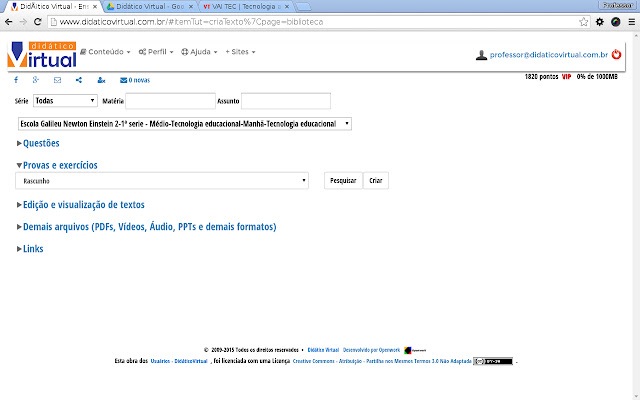Image resolution: width=640 pixels, height=400 pixels.
Task: Switch to the Google Drive Didático Virtual tab
Action: [x=149, y=7]
